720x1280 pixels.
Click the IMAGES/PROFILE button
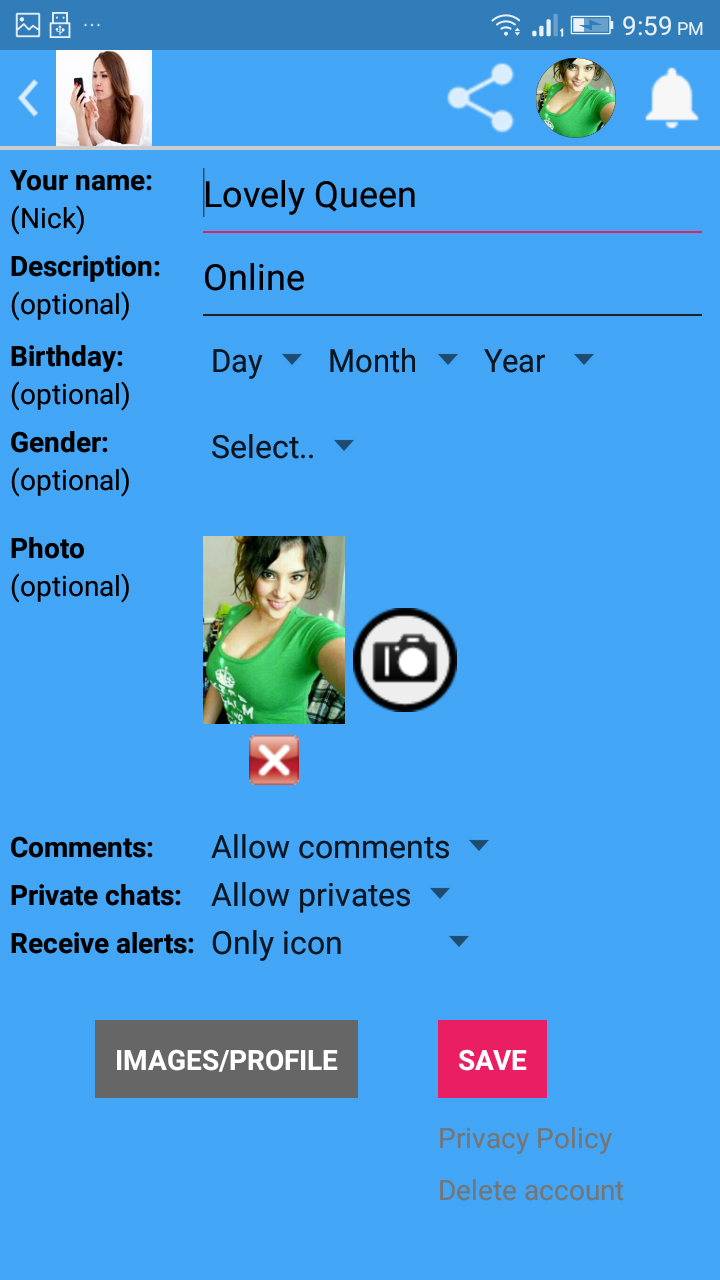(x=226, y=1059)
